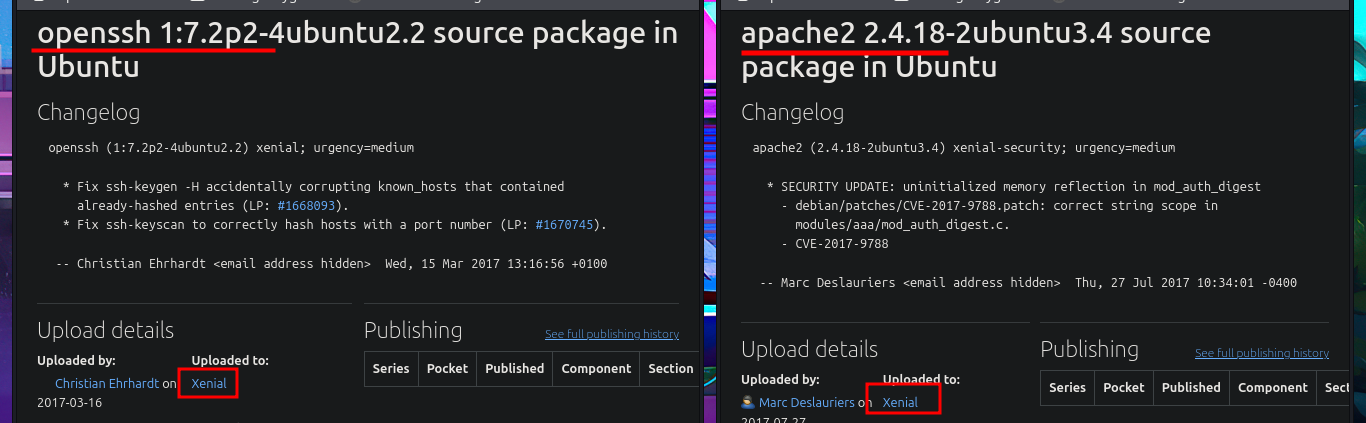This screenshot has width=1366, height=423.
Task: Open the Xenial link on apache2 page
Action: tap(900, 402)
